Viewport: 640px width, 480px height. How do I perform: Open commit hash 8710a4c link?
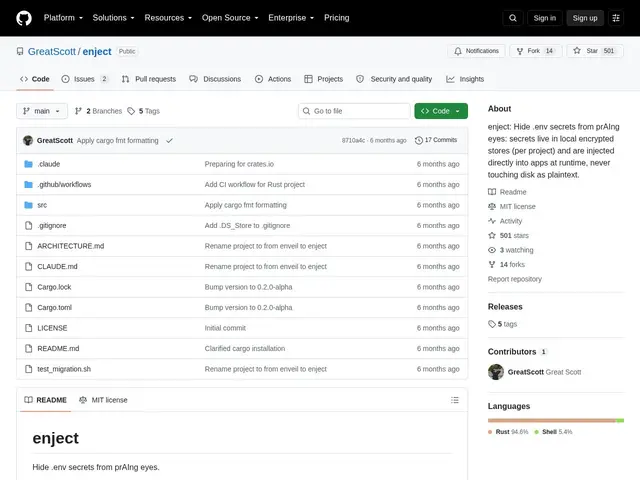353,140
